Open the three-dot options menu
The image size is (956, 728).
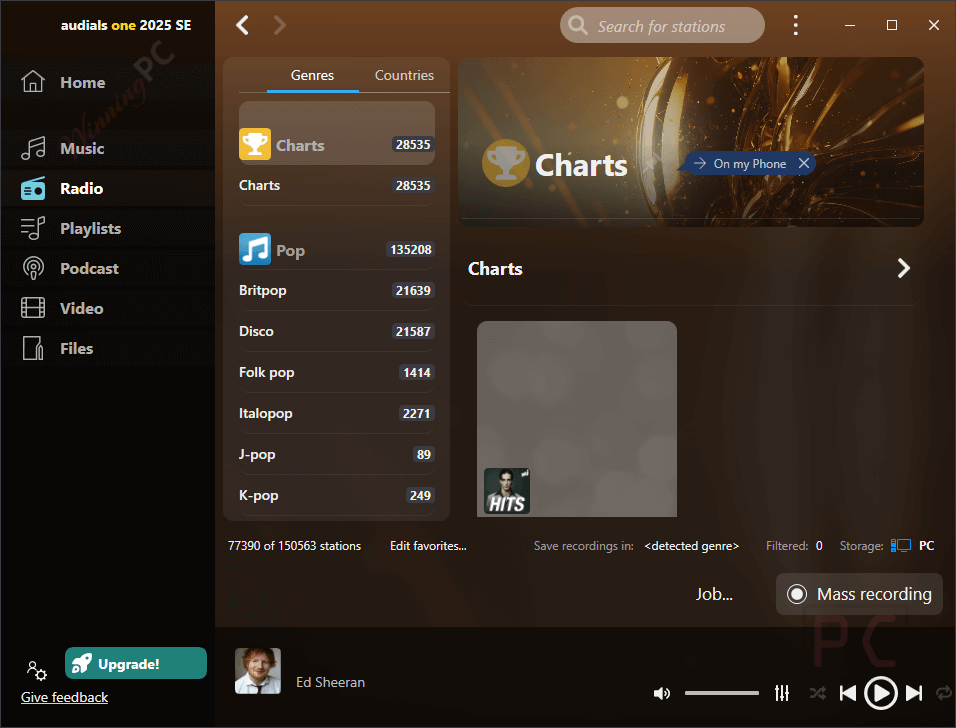point(795,25)
